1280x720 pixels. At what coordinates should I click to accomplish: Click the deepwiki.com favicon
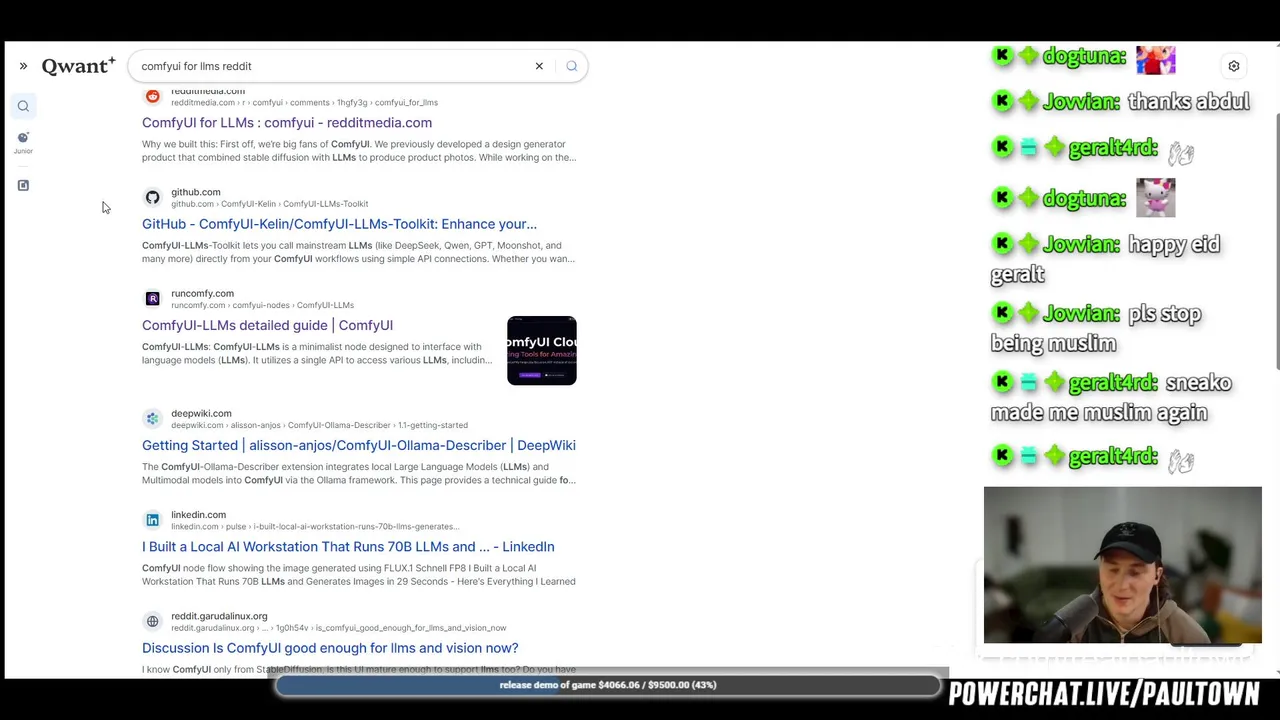coord(152,419)
